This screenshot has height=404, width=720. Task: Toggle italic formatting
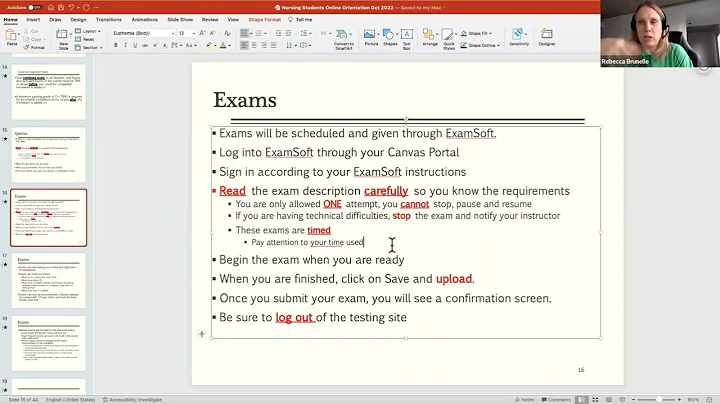[125, 45]
